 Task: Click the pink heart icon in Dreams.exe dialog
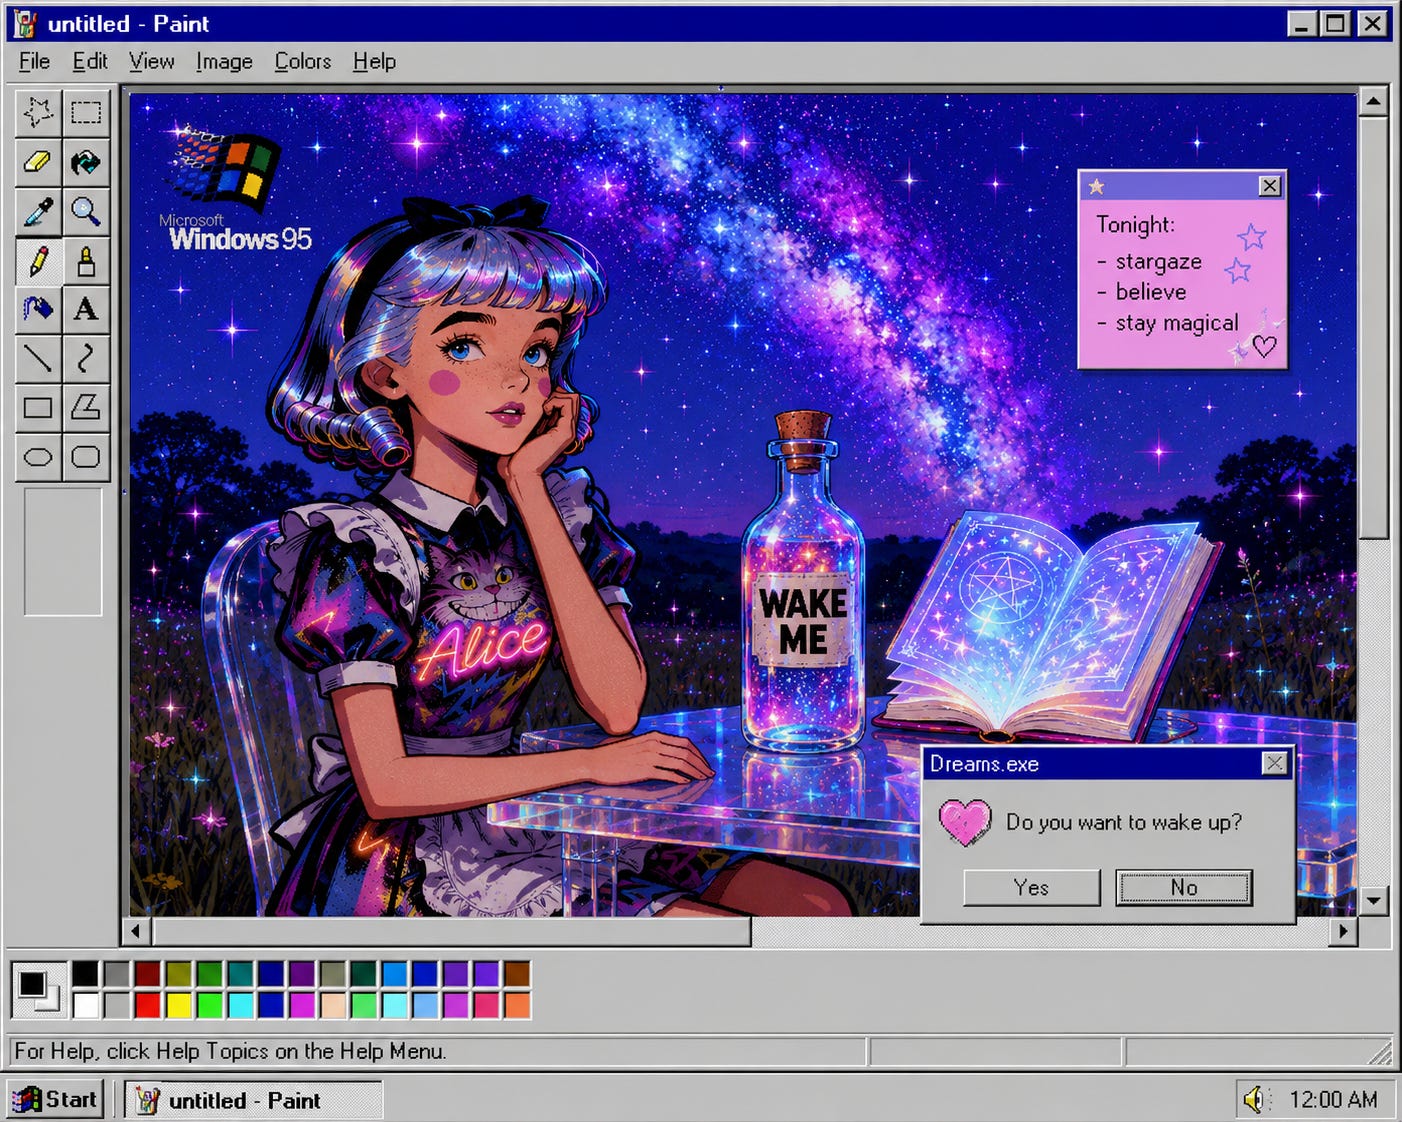(965, 822)
